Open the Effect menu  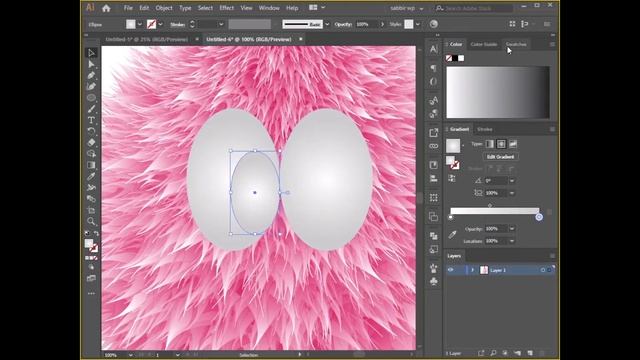[x=227, y=8]
